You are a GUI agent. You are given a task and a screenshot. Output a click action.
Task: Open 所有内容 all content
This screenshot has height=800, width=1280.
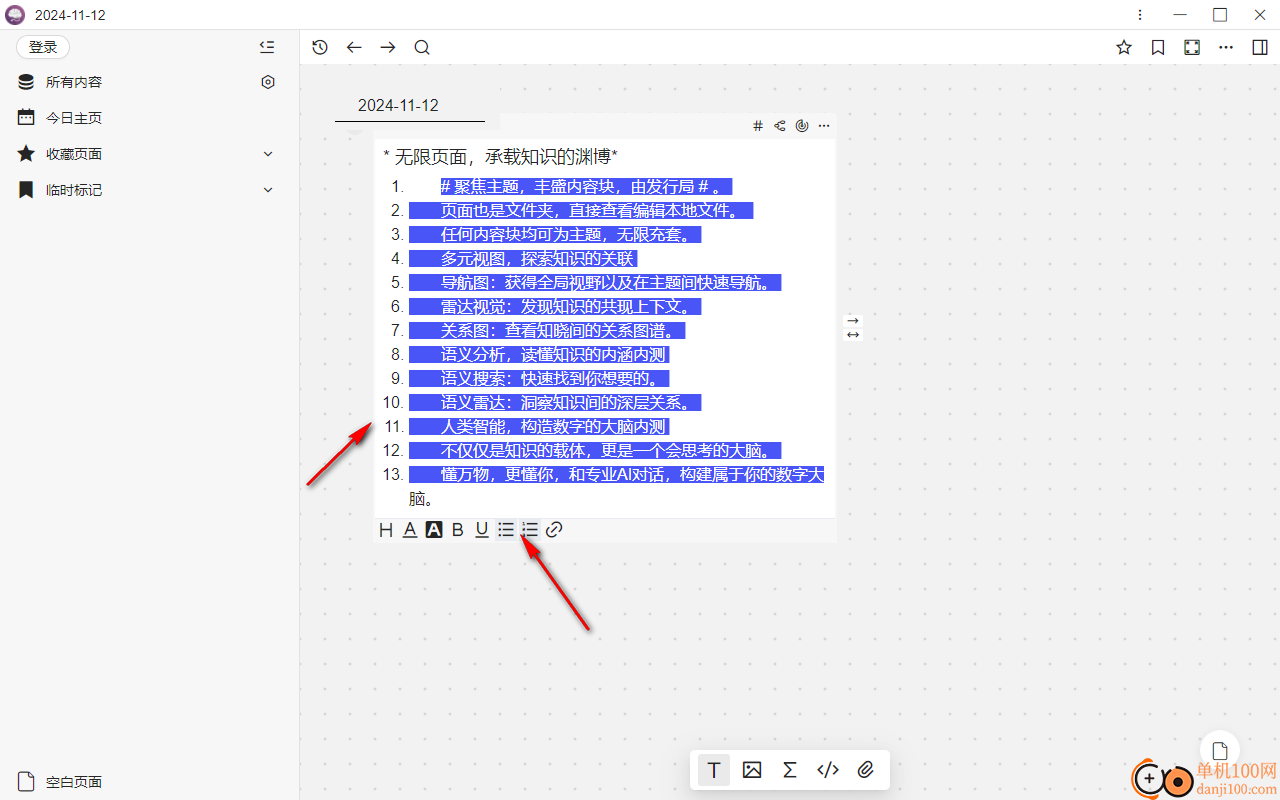(74, 82)
